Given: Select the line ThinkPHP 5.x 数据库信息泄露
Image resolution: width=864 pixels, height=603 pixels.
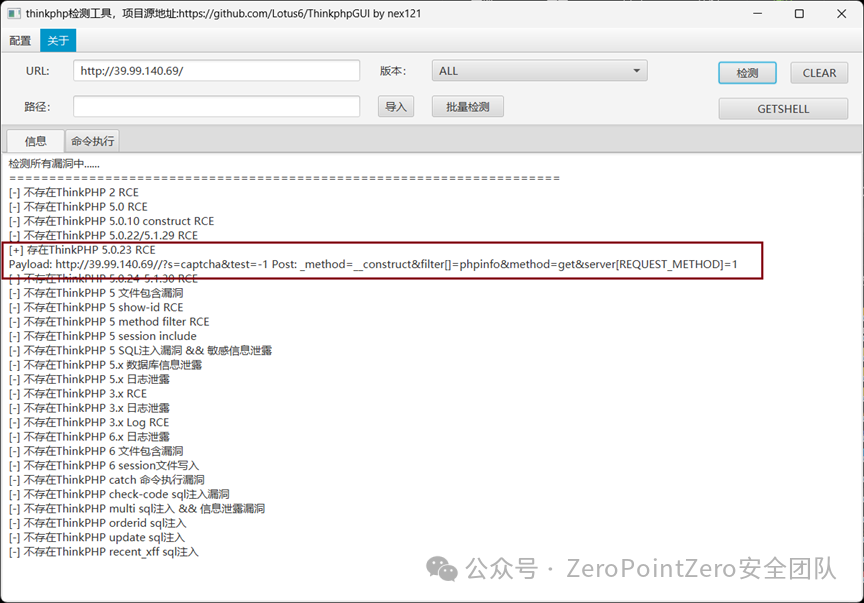Looking at the screenshot, I should 105,364.
